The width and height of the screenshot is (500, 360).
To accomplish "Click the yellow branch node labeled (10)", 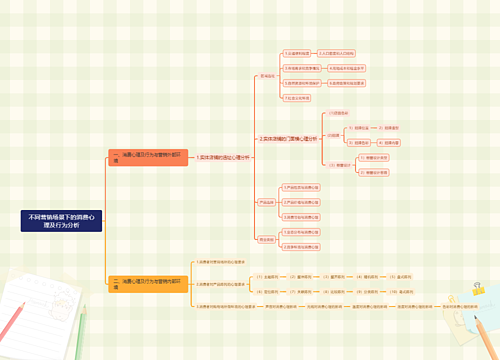I will tap(401, 292).
